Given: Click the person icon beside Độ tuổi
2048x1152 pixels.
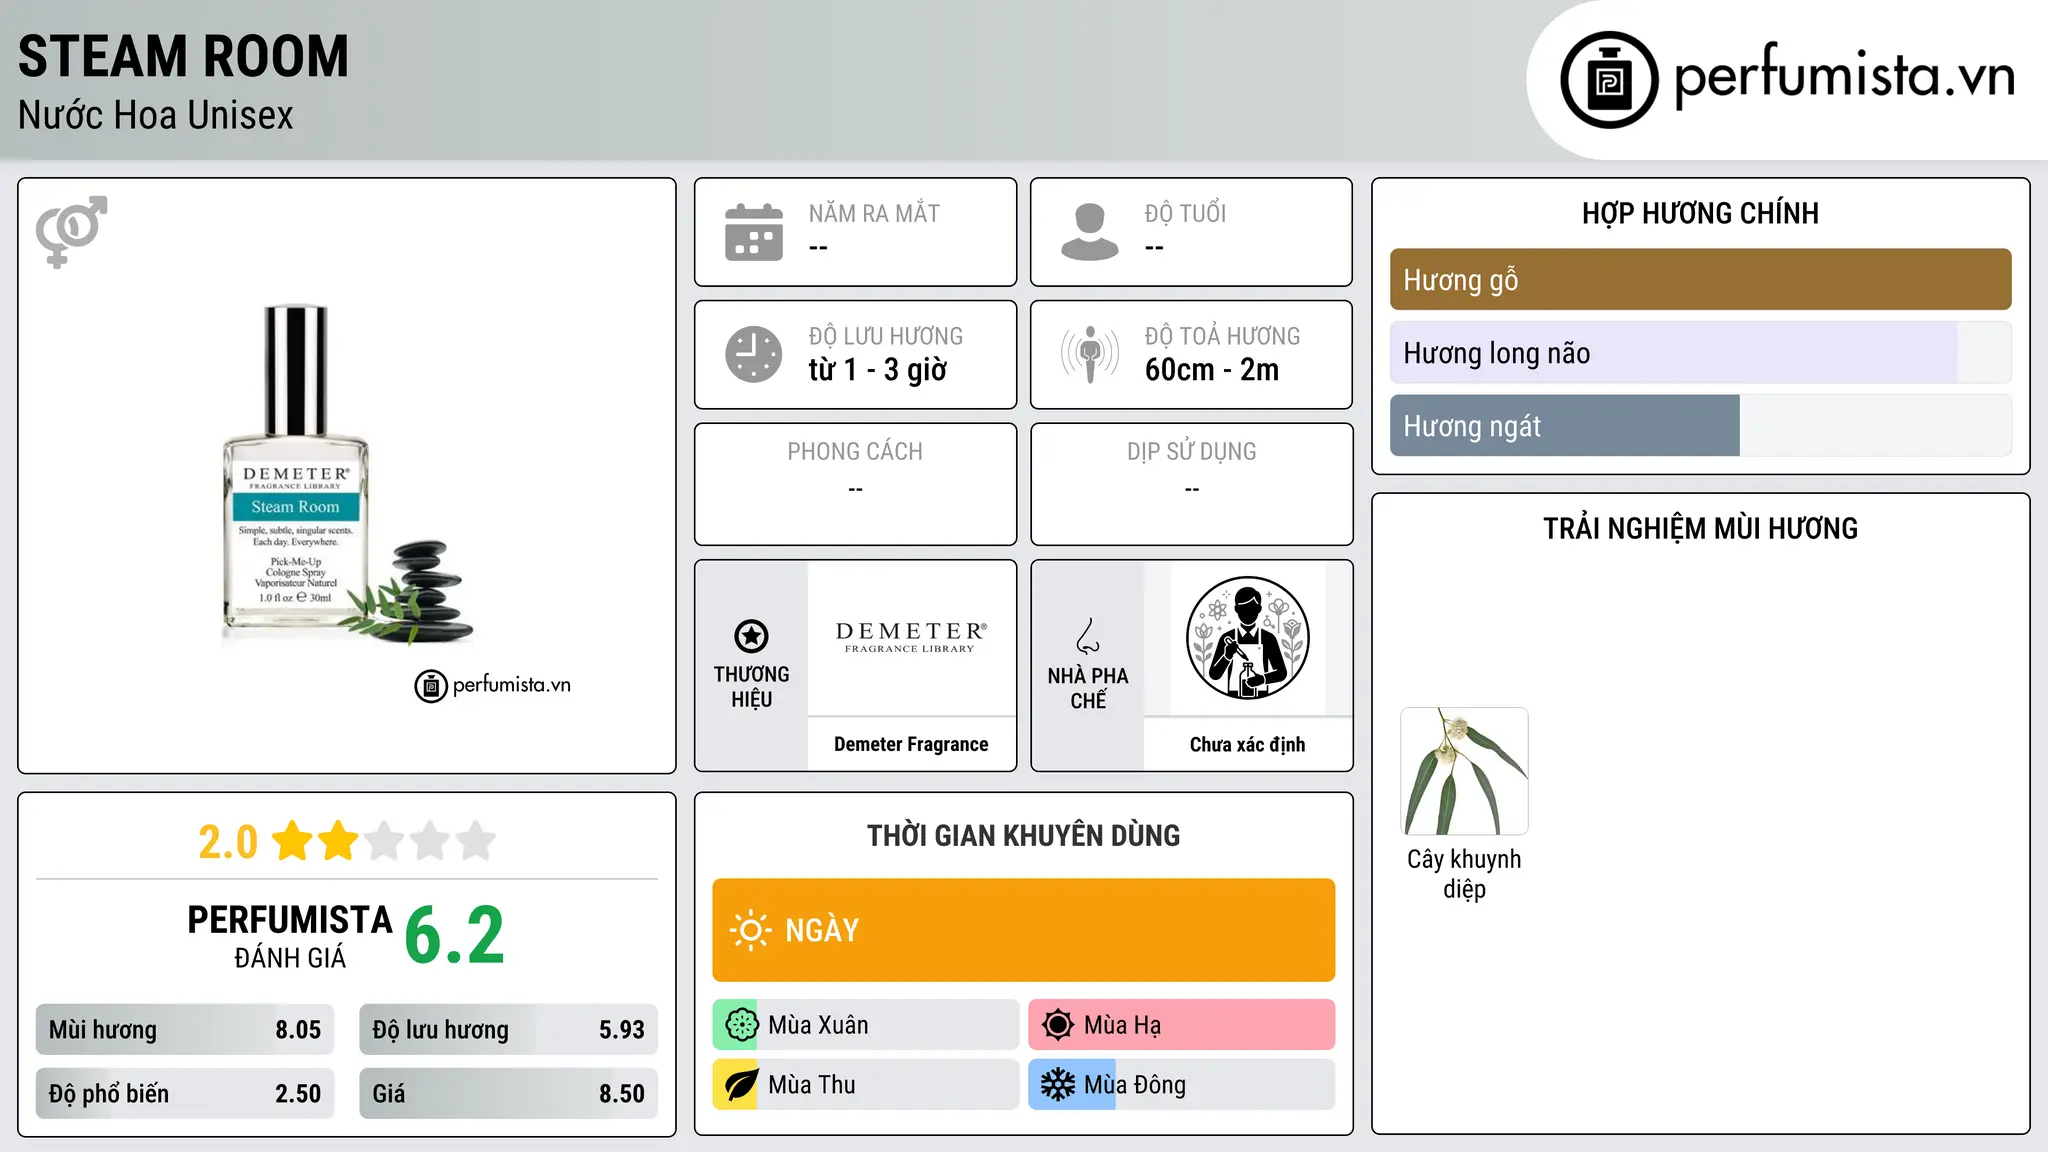Looking at the screenshot, I should tap(1090, 232).
